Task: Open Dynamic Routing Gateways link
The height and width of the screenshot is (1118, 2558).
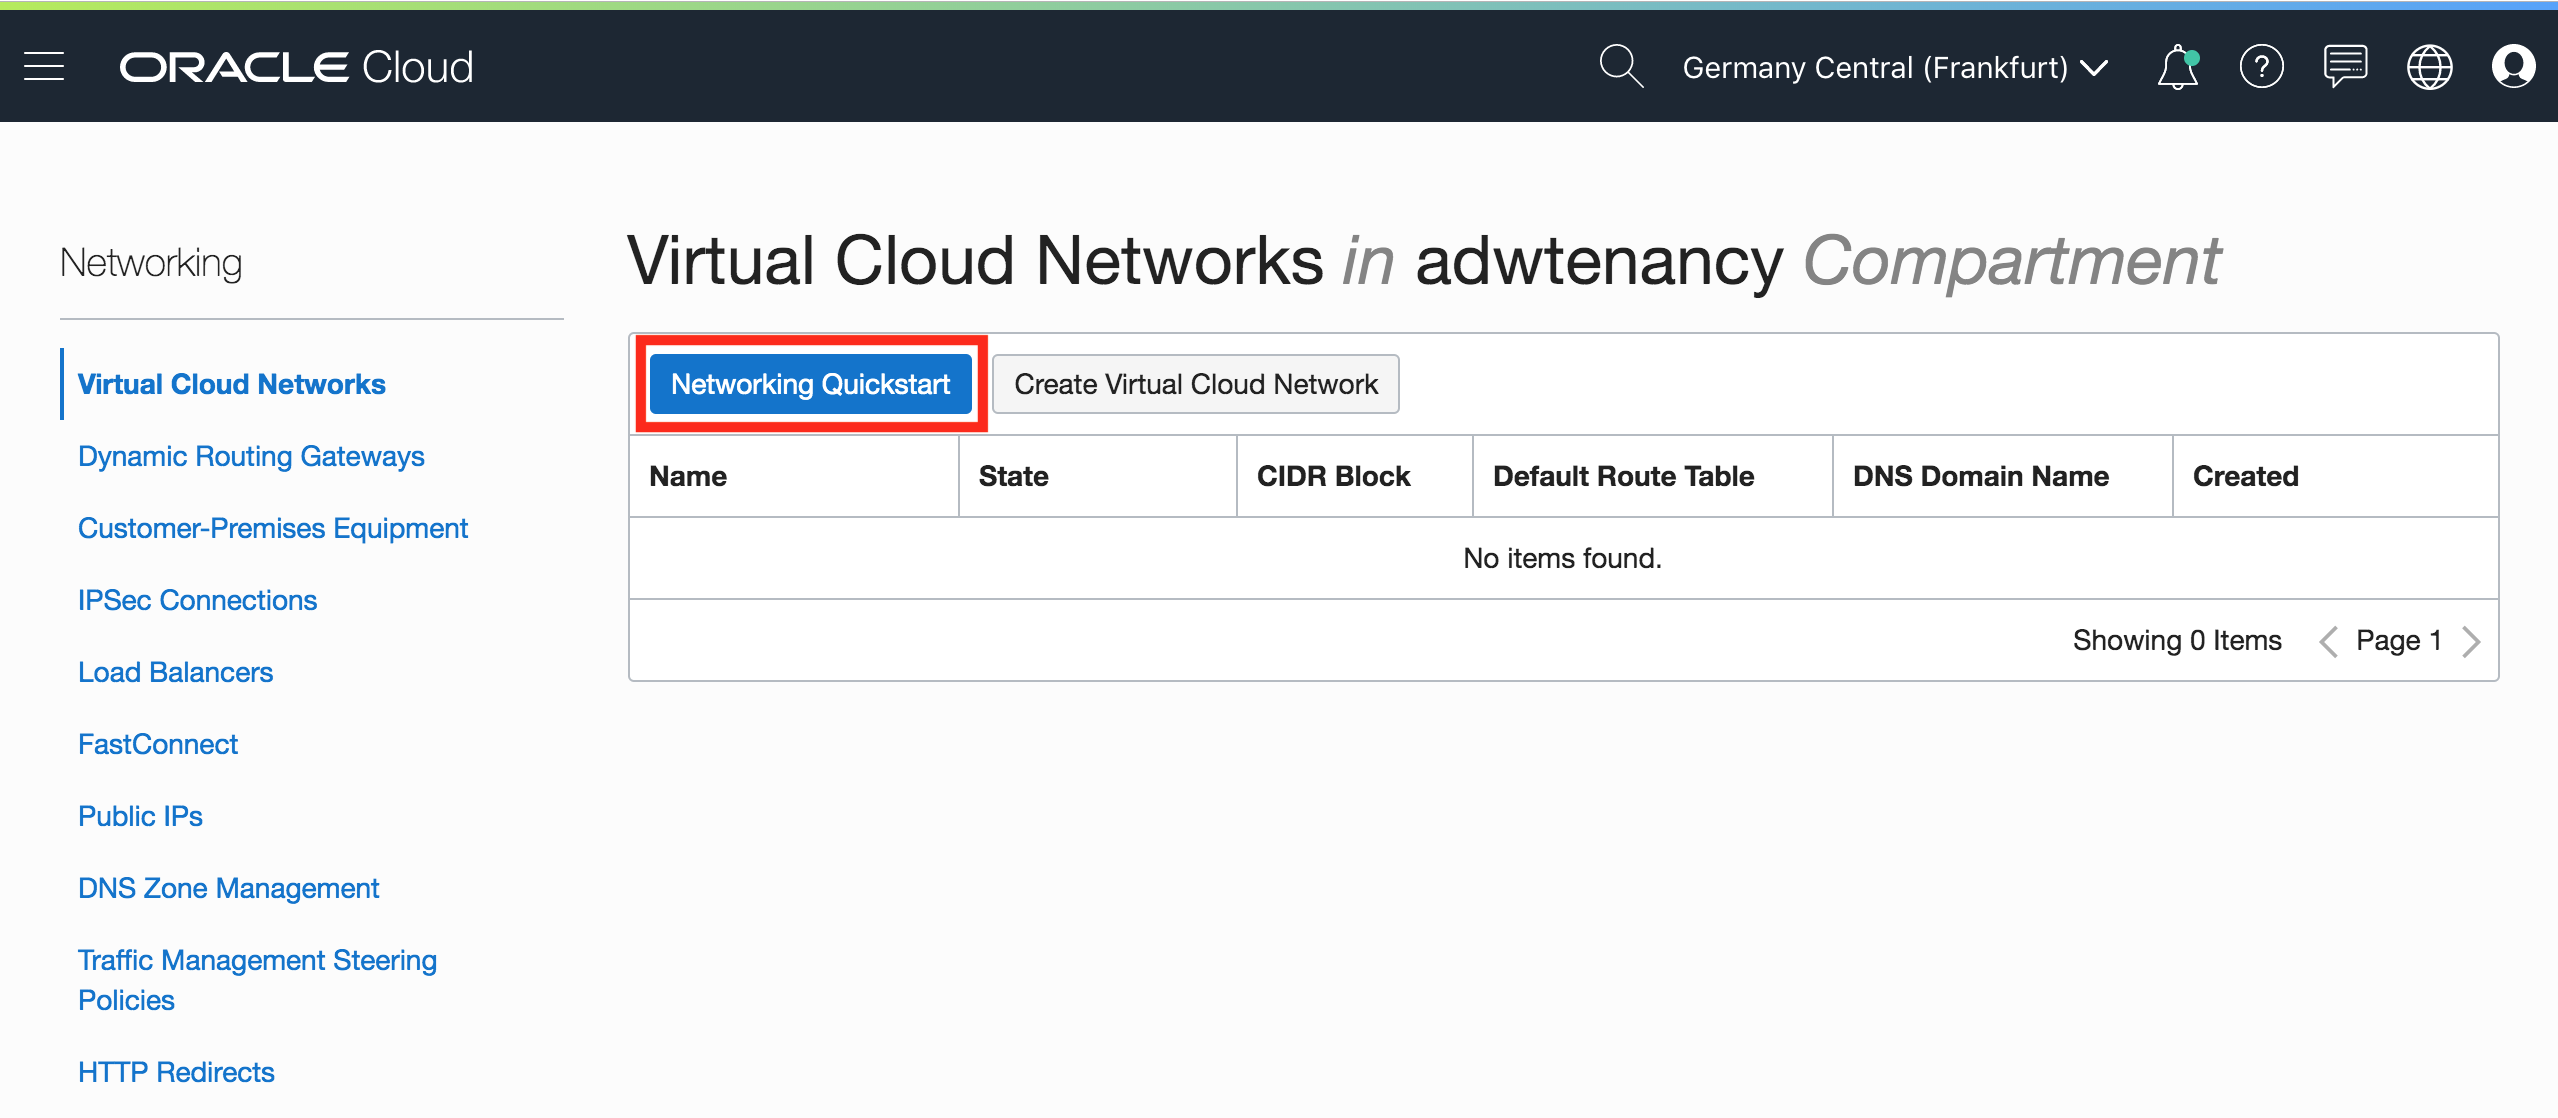Action: 251,456
